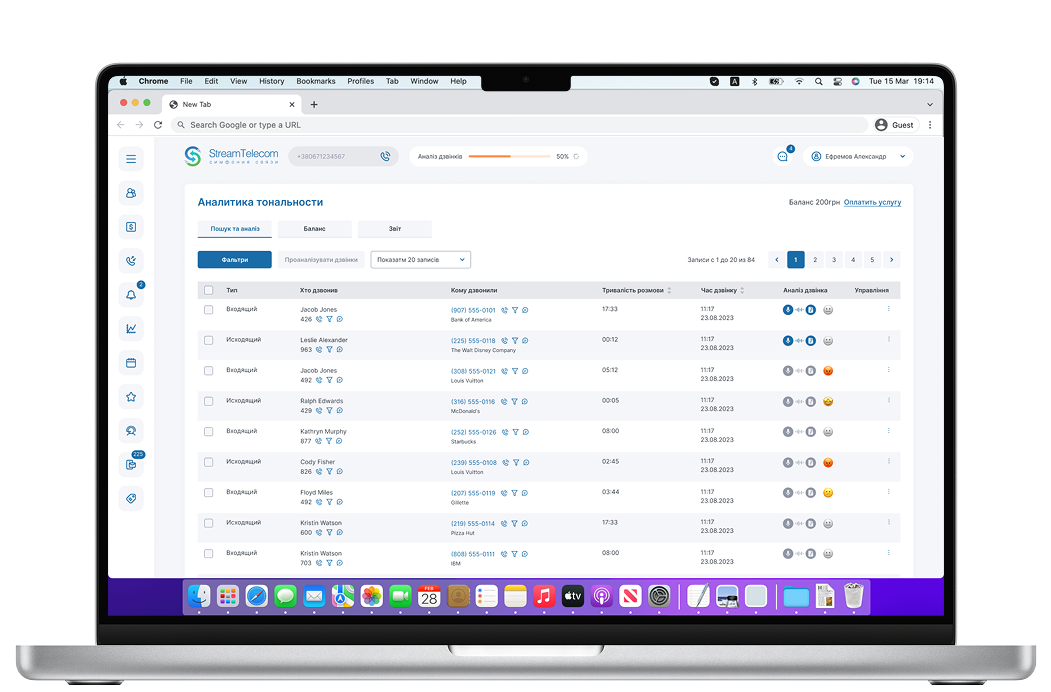Open the three-dot menu for Kathryn Murphy's row
Viewport: 1051px width, 692px height.
[x=888, y=431]
